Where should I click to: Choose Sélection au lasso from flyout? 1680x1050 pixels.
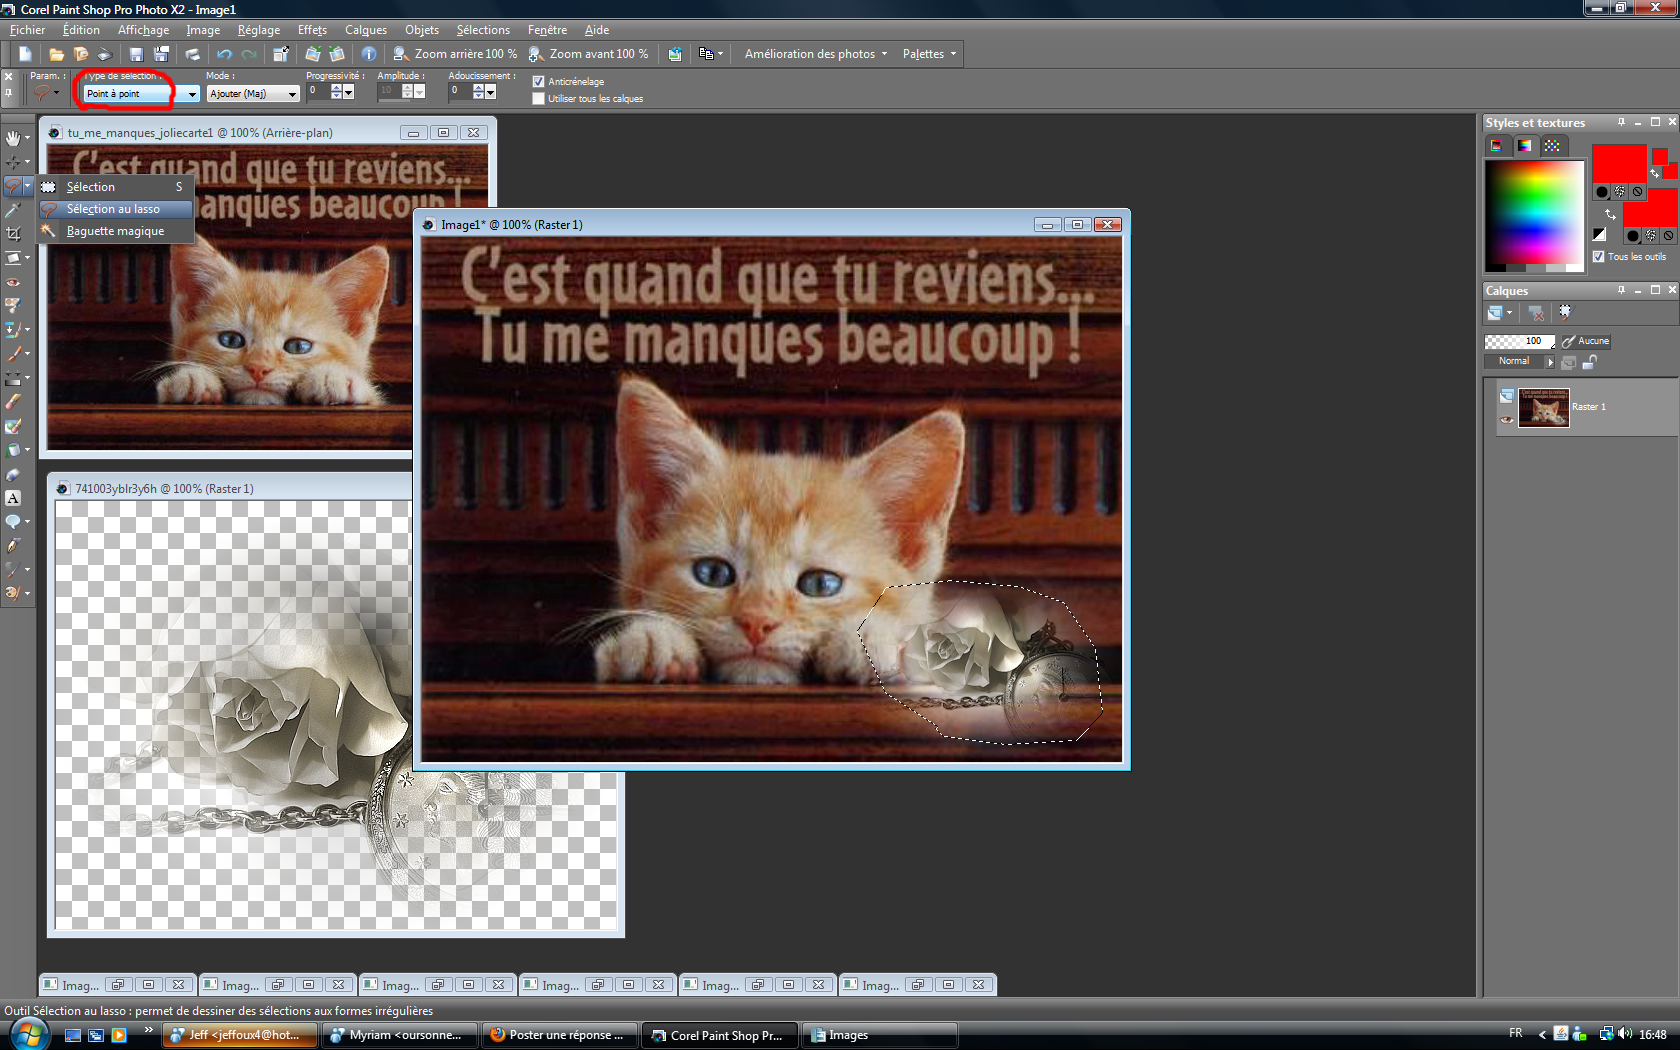coord(115,209)
